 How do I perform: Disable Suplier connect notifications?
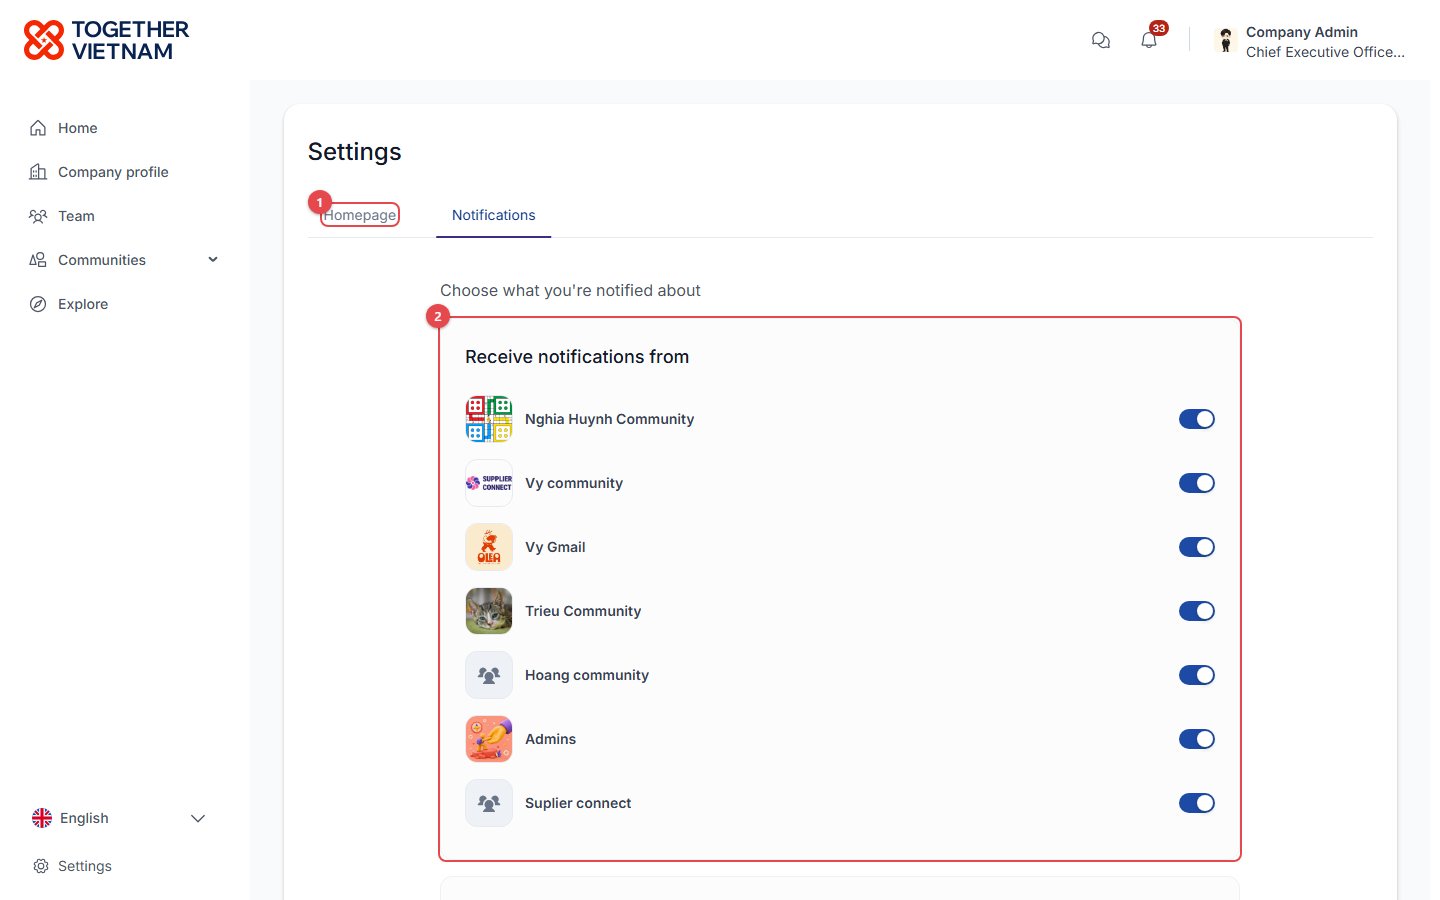(1197, 803)
